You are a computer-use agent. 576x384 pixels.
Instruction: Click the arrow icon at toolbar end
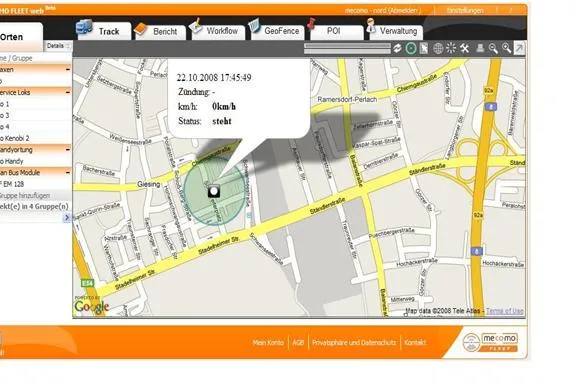(519, 48)
